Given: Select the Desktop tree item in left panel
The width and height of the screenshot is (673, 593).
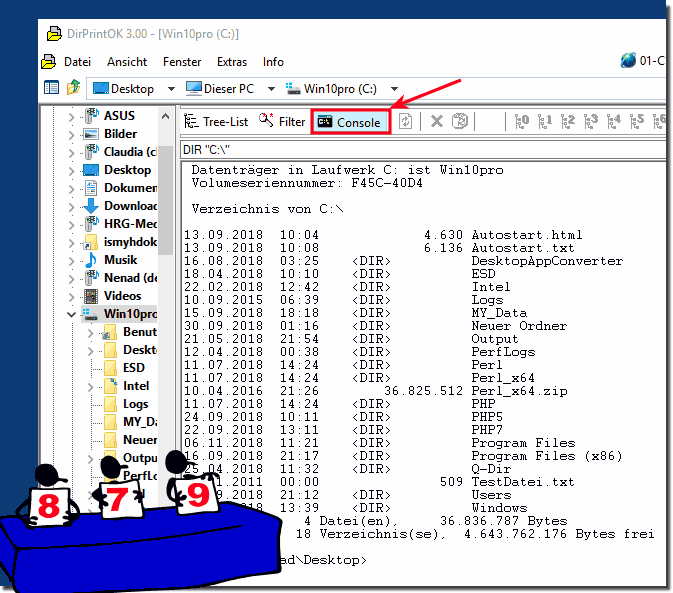Looking at the screenshot, I should pyautogui.click(x=127, y=170).
